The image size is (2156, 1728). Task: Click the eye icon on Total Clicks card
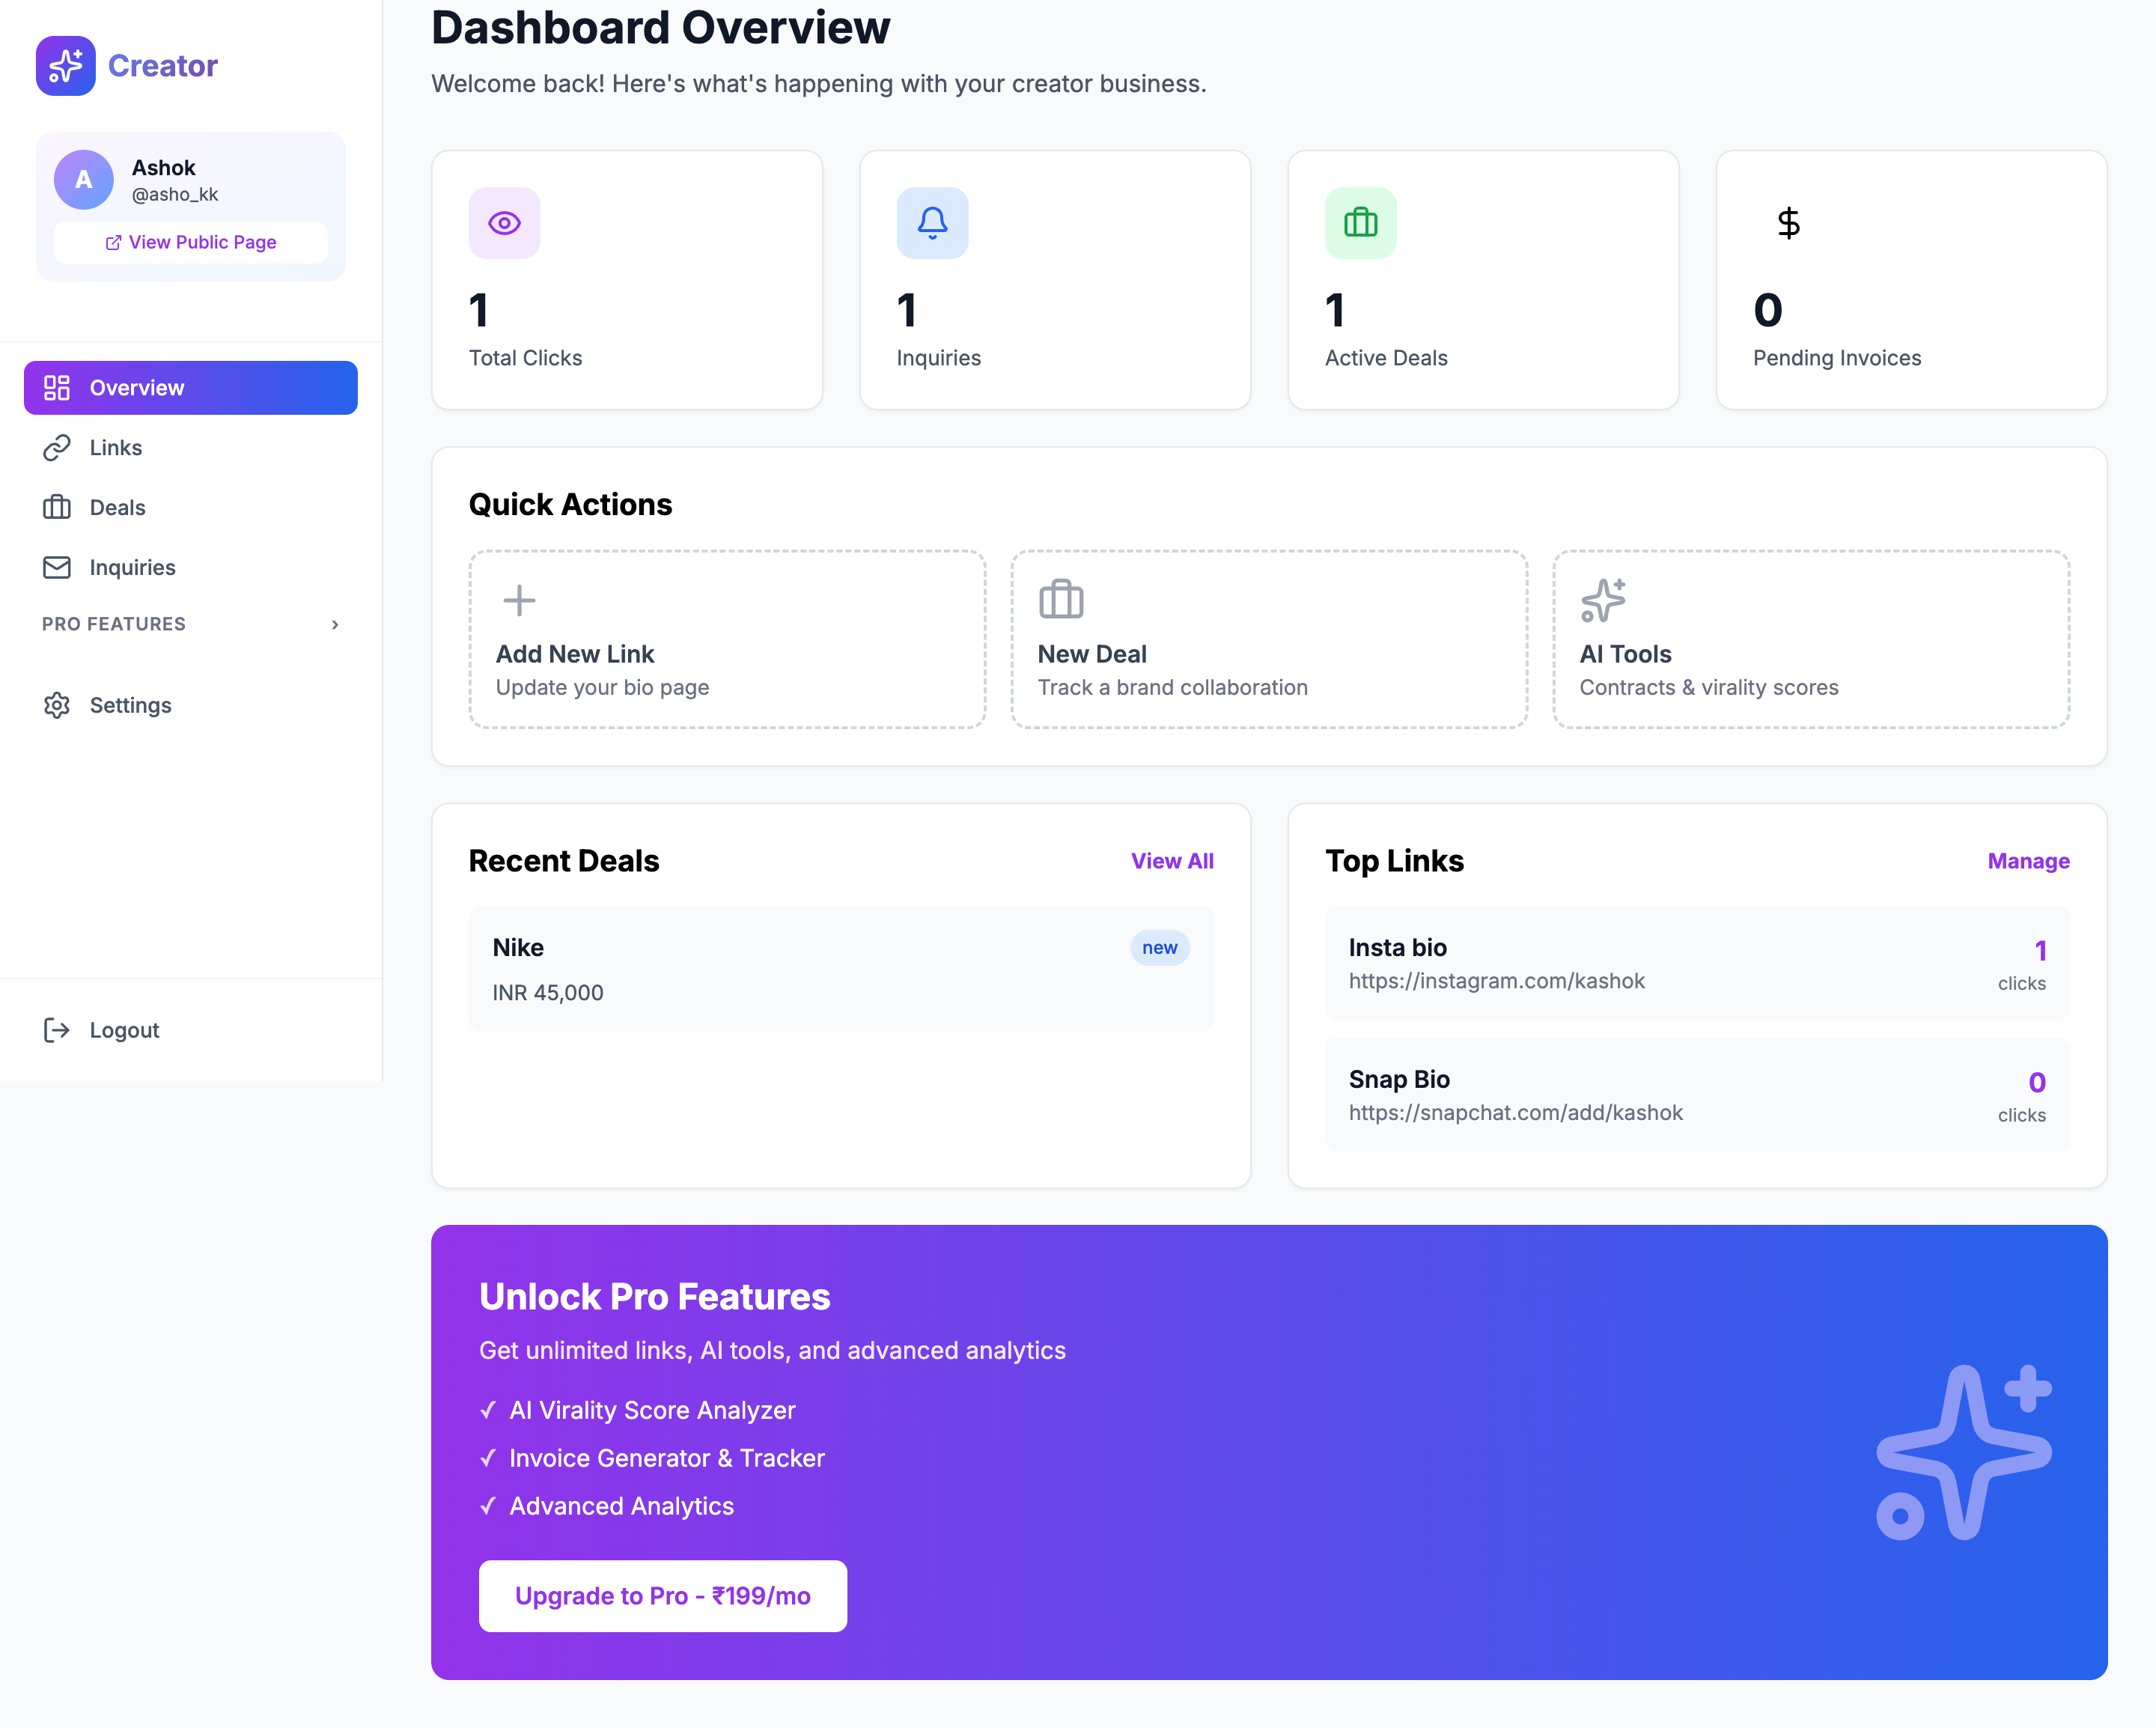coord(504,222)
